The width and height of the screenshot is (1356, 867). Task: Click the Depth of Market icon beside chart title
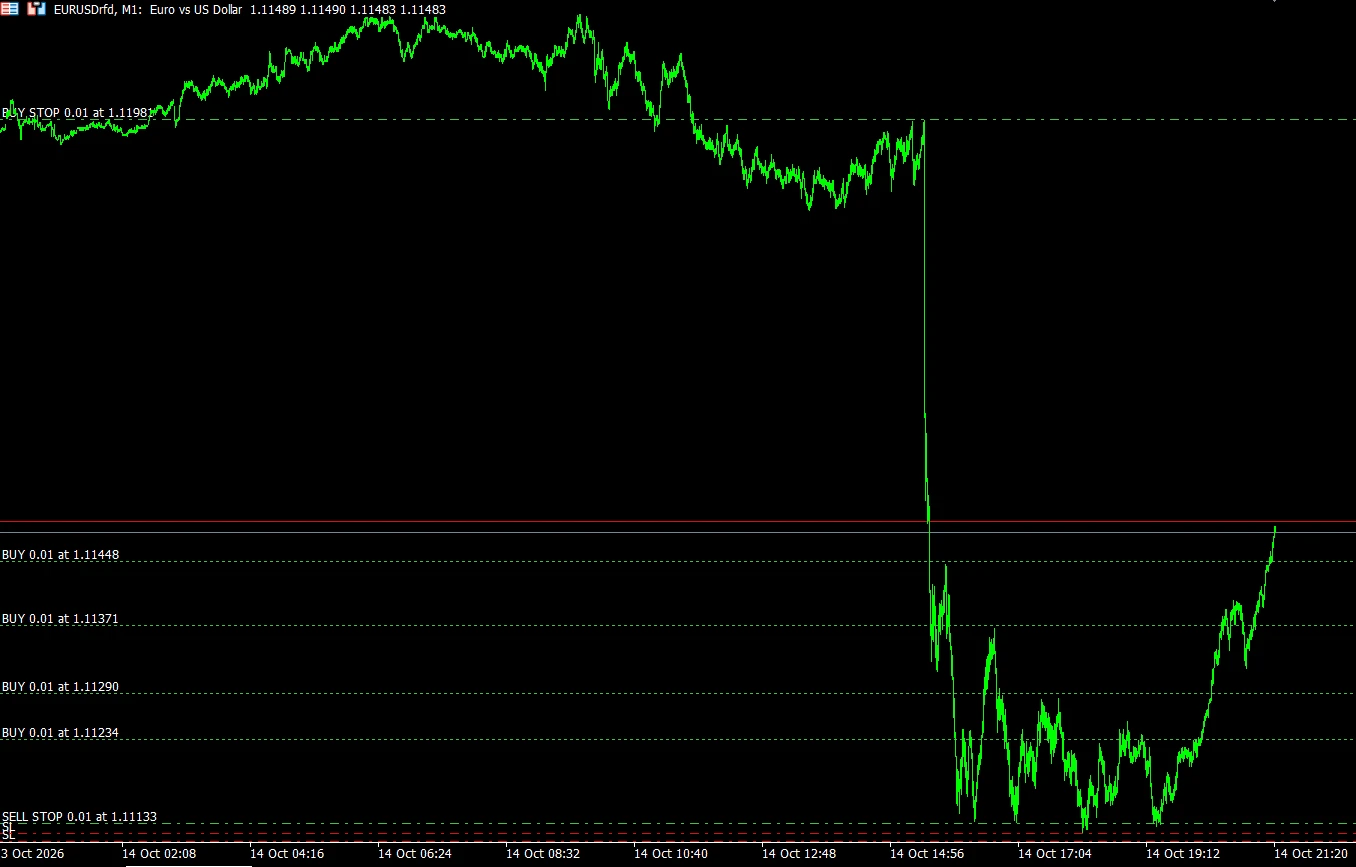coord(36,9)
